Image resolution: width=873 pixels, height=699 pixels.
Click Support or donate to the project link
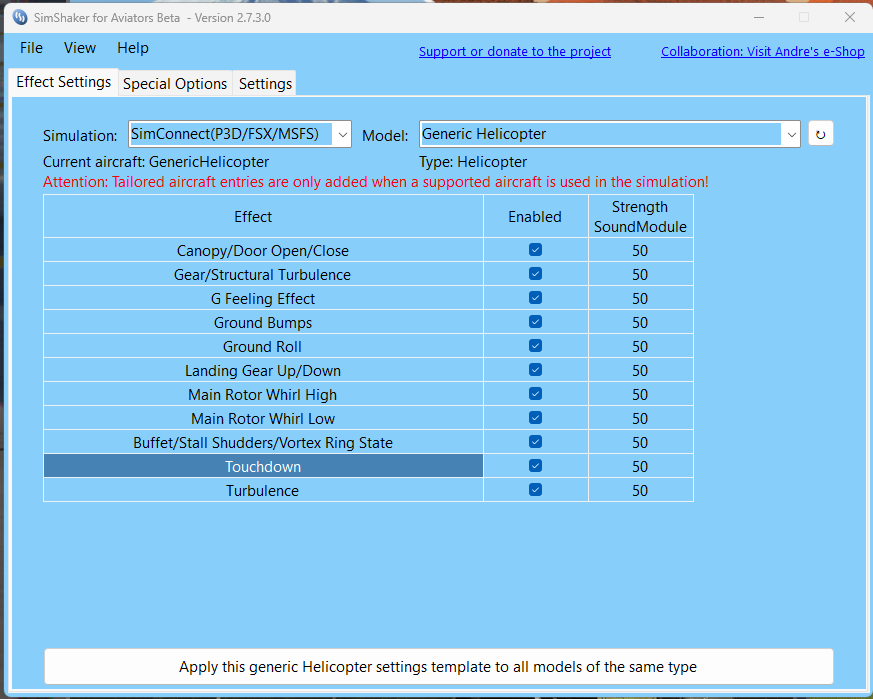pyautogui.click(x=514, y=51)
